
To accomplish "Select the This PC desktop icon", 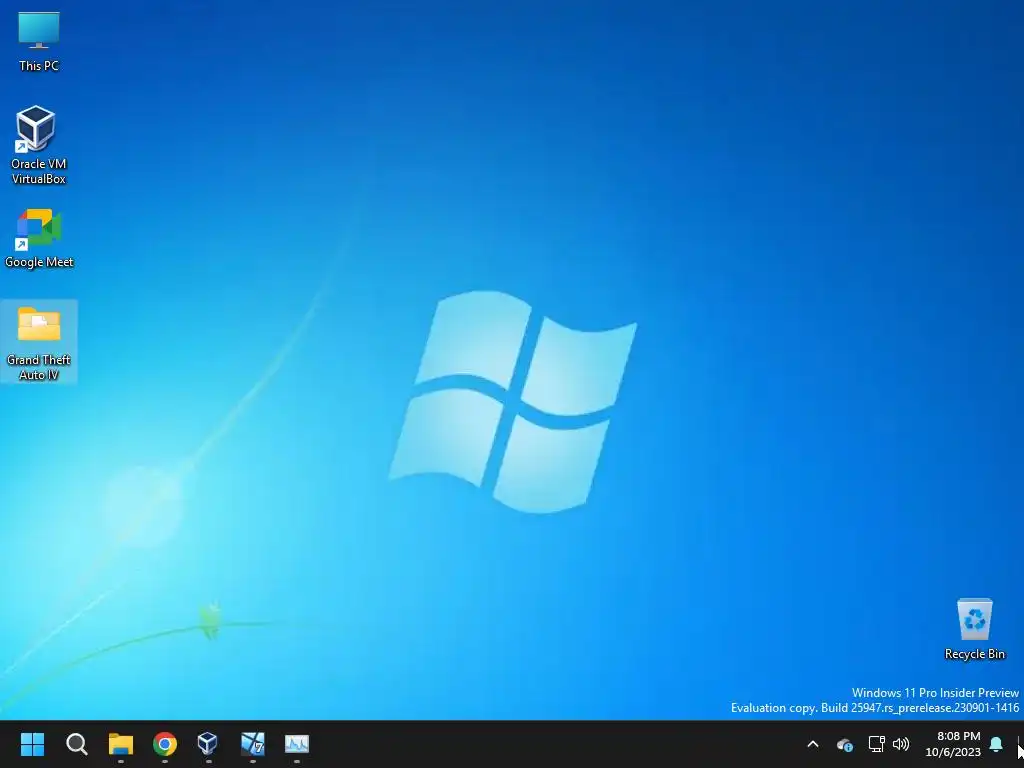I will click(x=39, y=42).
